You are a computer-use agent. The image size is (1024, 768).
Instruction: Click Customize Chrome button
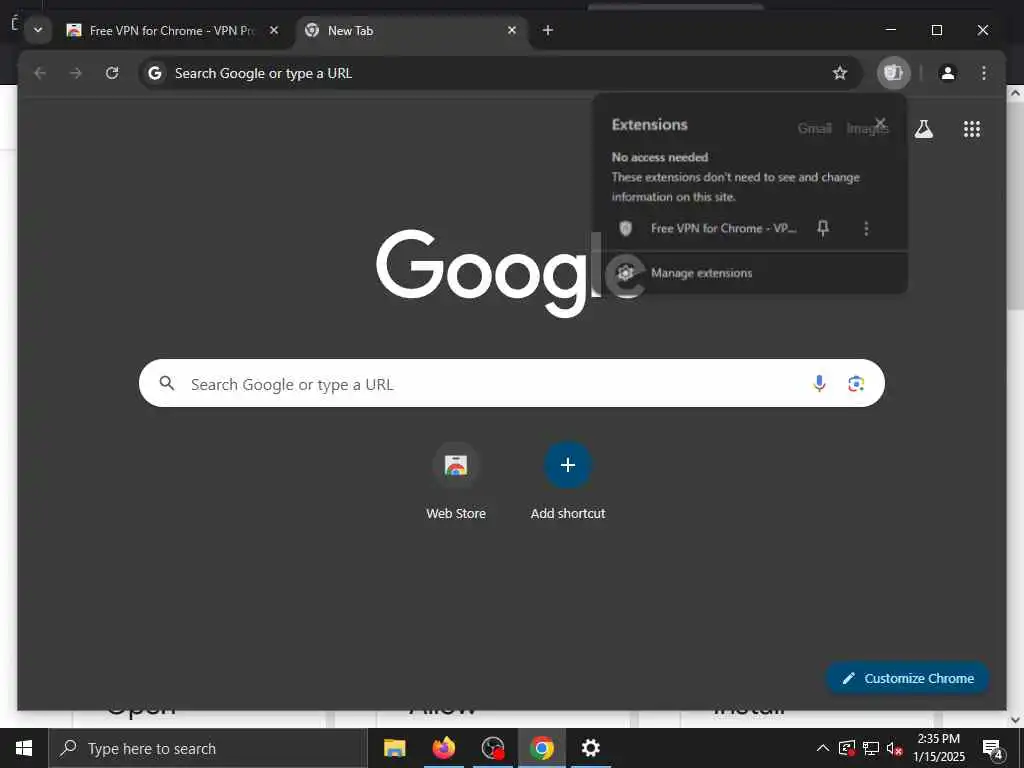click(908, 678)
